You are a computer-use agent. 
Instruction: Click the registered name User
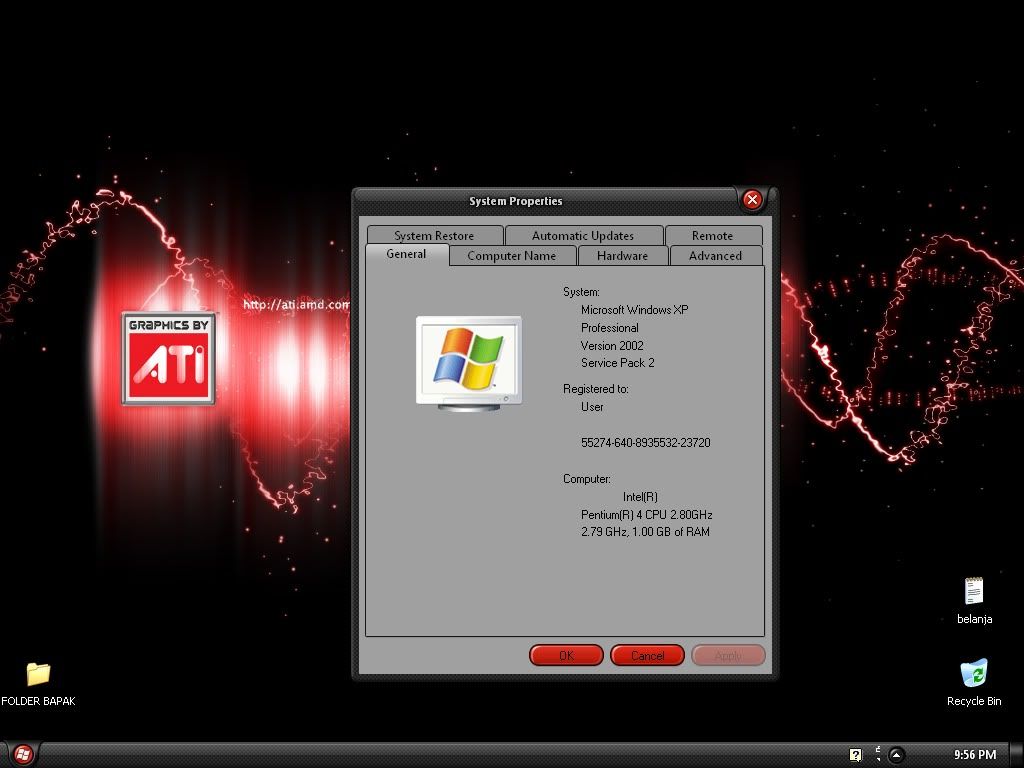[x=592, y=406]
